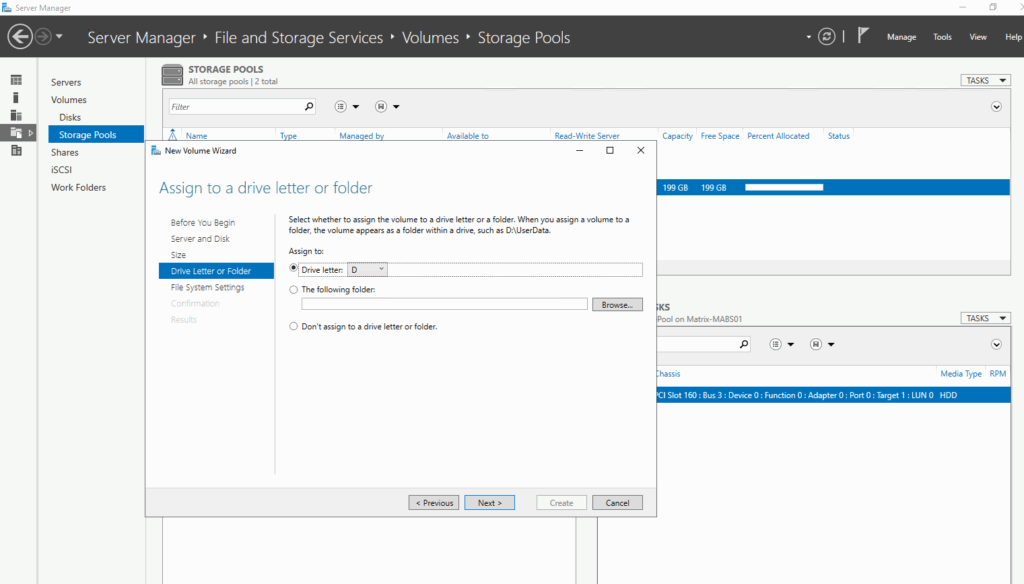
Task: Click the Browse button for folder
Action: 617,304
